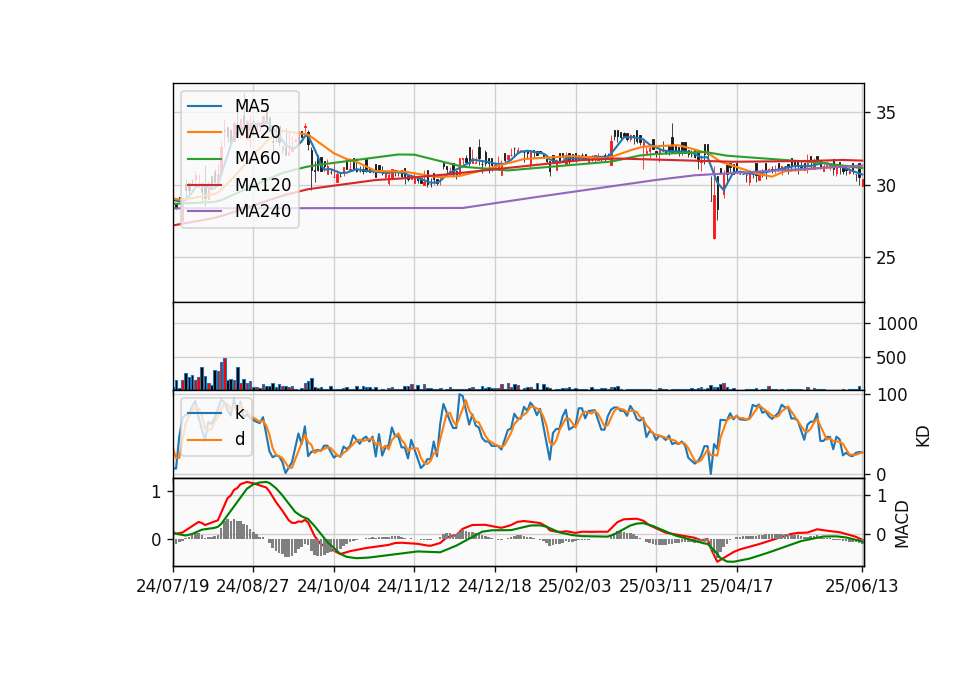Click the 24/11/12 date label

pyautogui.click(x=414, y=586)
